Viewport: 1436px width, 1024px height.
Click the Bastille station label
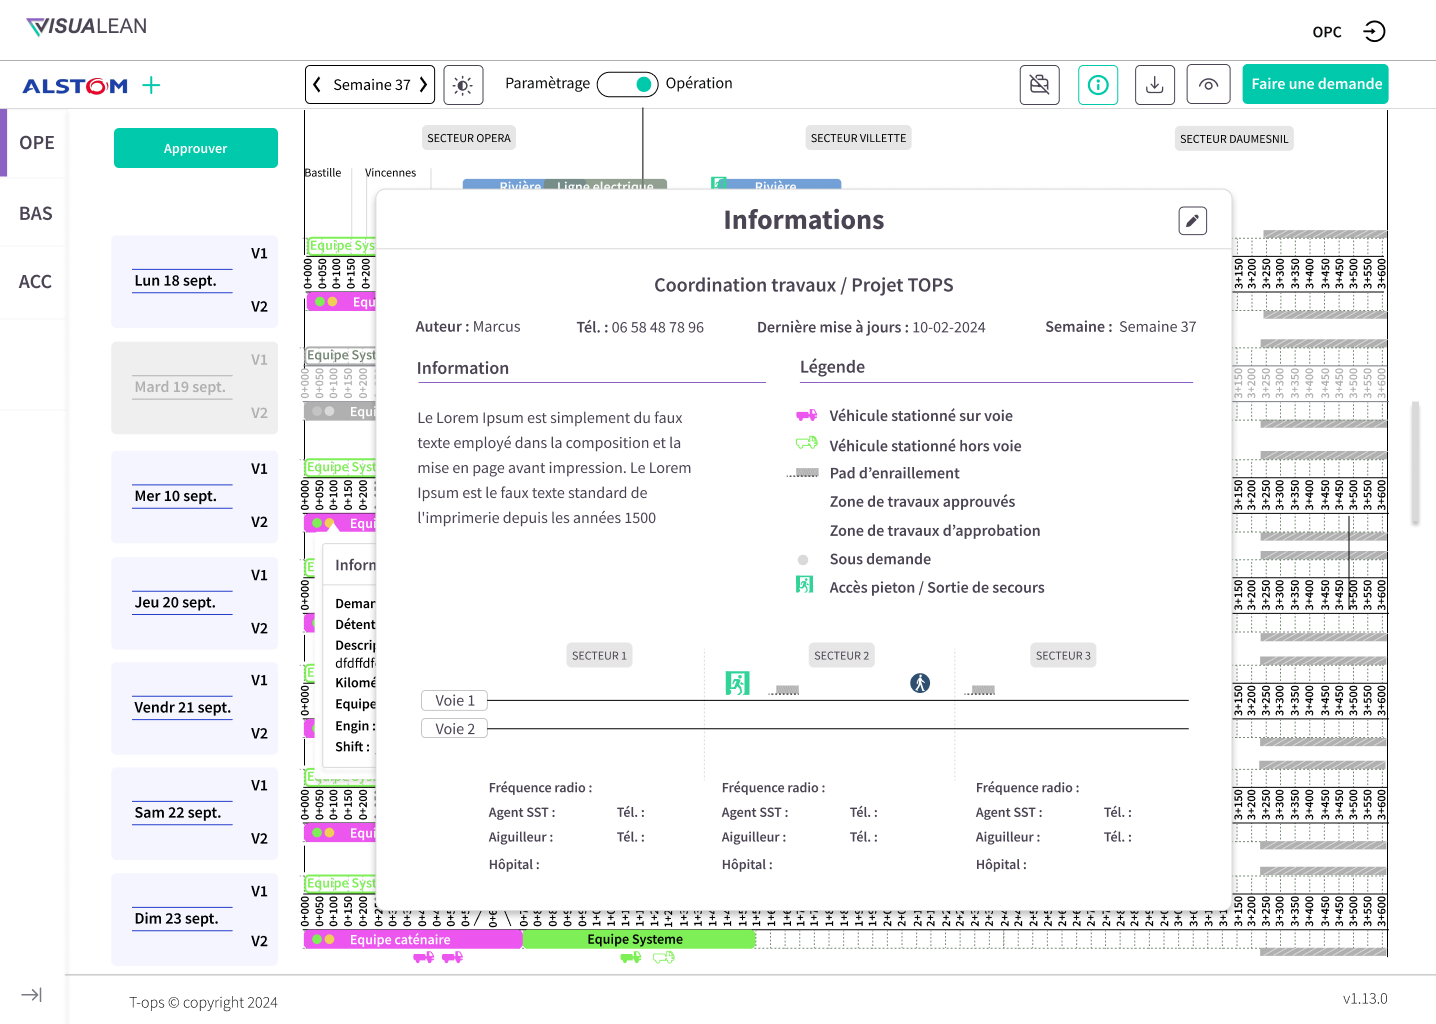click(323, 173)
